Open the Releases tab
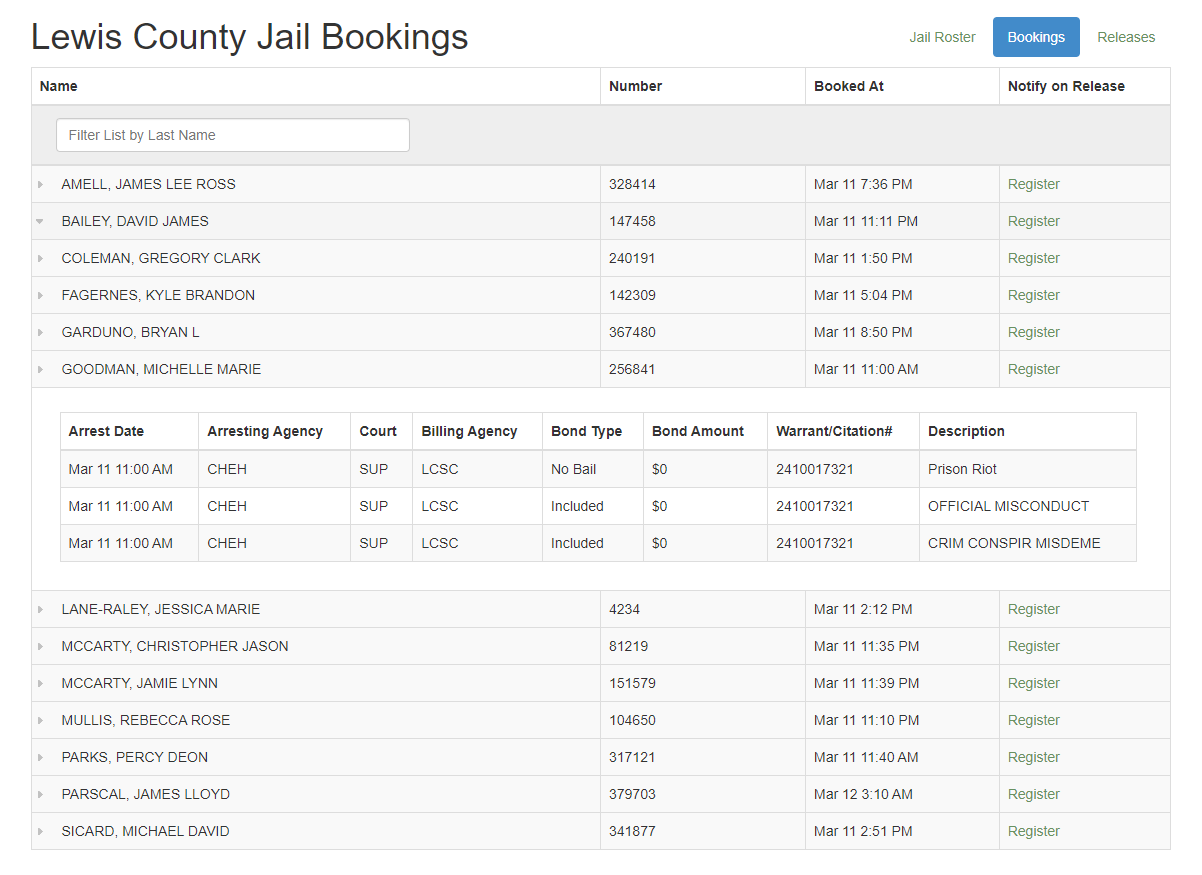The image size is (1202, 875). tap(1125, 37)
